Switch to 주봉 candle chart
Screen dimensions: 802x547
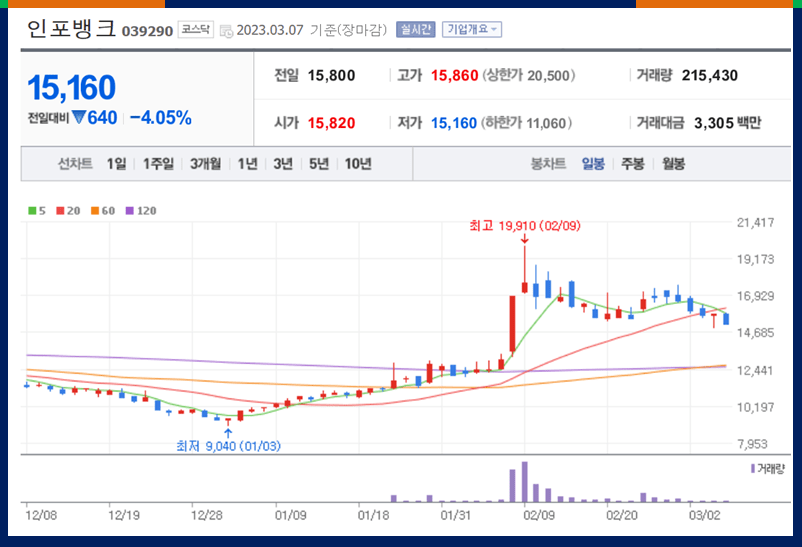click(x=633, y=164)
